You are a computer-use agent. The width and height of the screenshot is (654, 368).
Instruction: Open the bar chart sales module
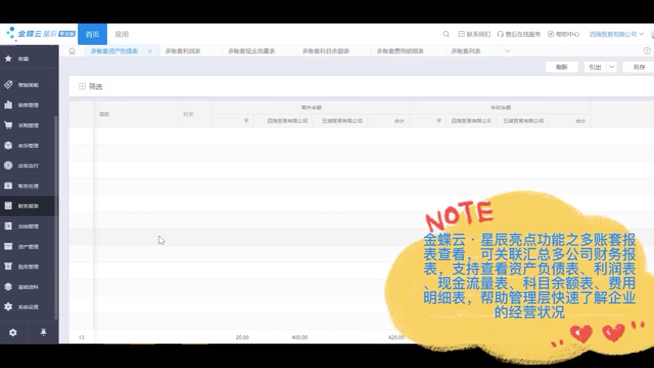coord(8,105)
